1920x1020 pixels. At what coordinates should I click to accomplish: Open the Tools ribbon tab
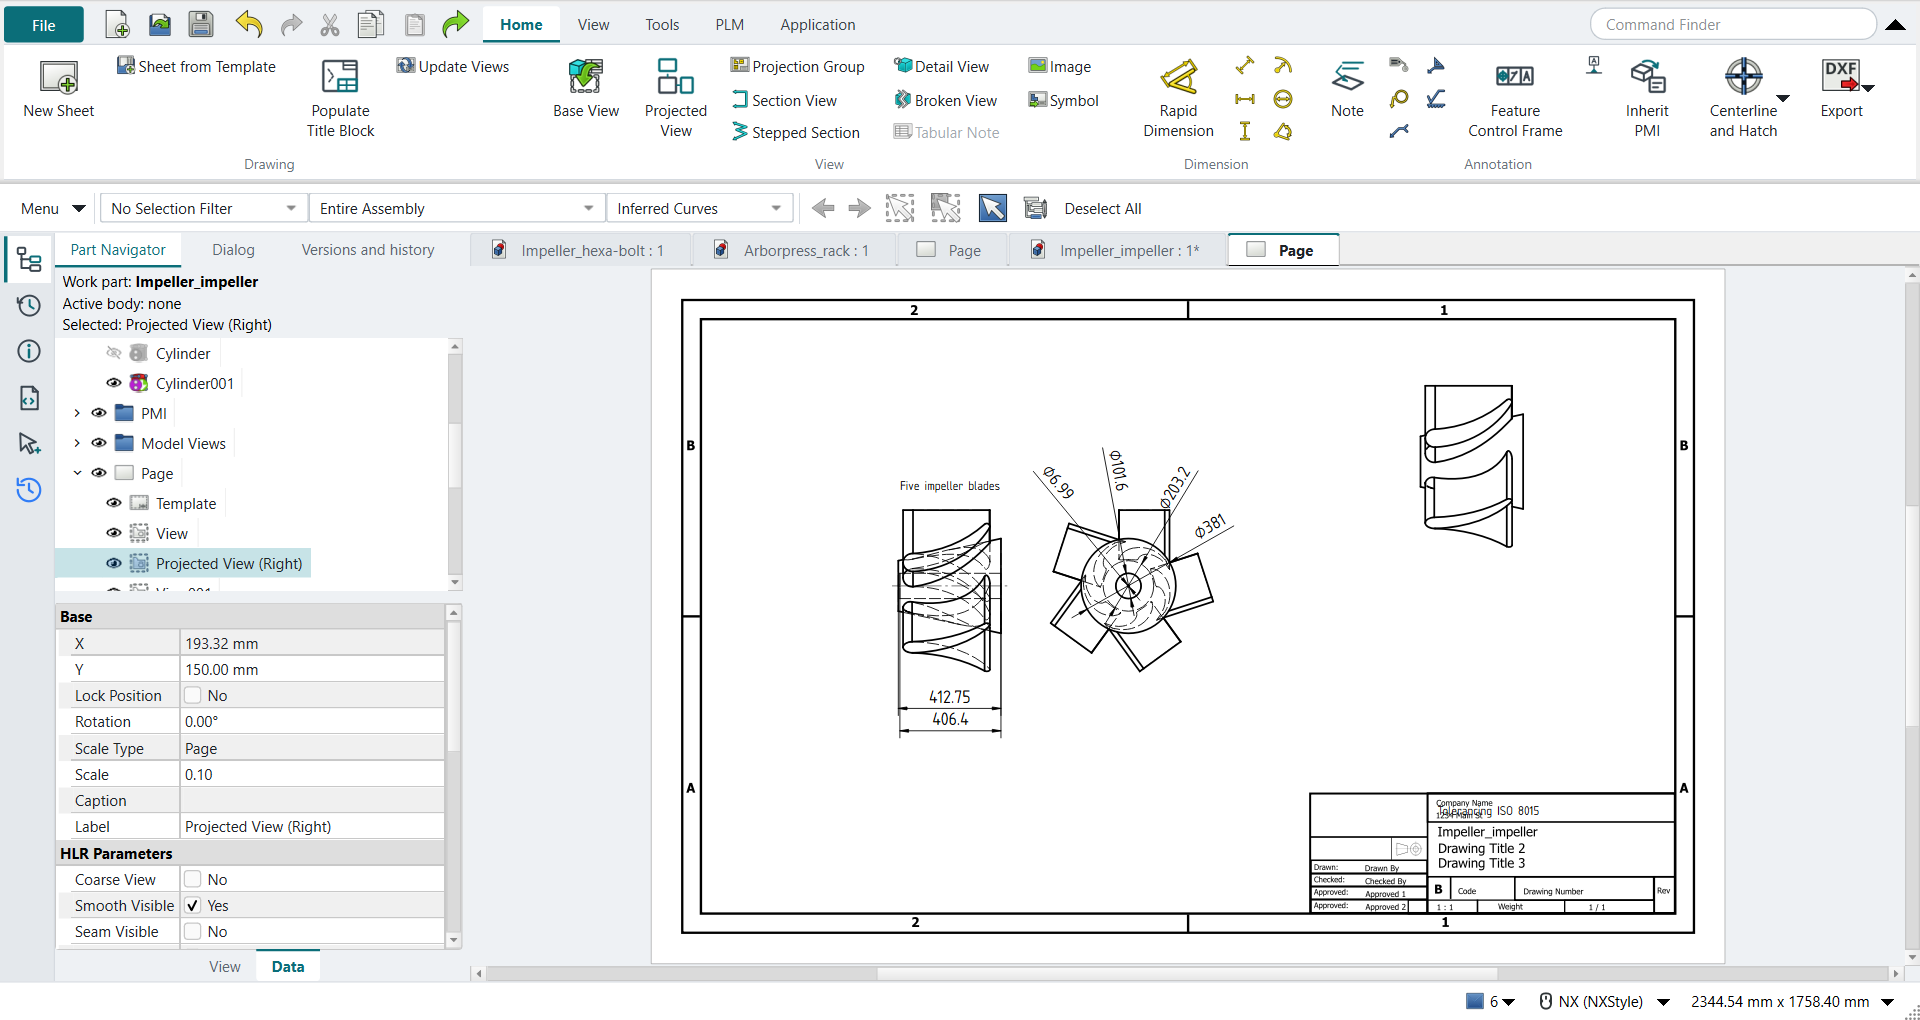[662, 24]
